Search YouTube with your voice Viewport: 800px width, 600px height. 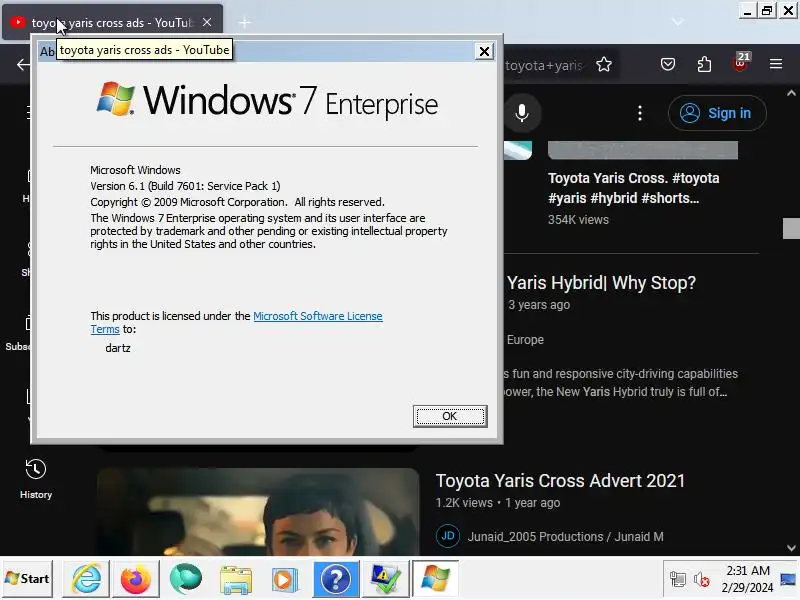pos(521,113)
